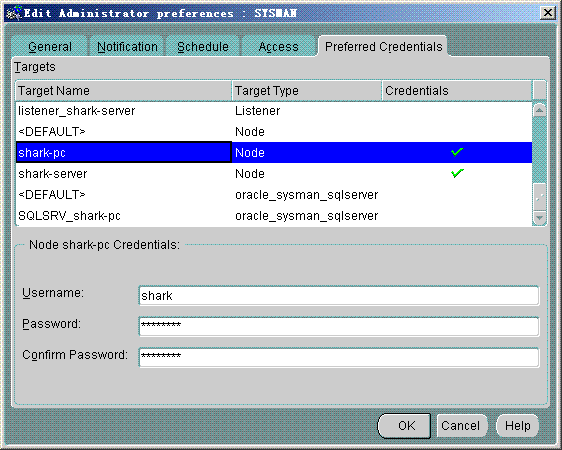Select <DEFAULT> oracle_sysman_sqlserver row
562x450 pixels.
(274, 195)
